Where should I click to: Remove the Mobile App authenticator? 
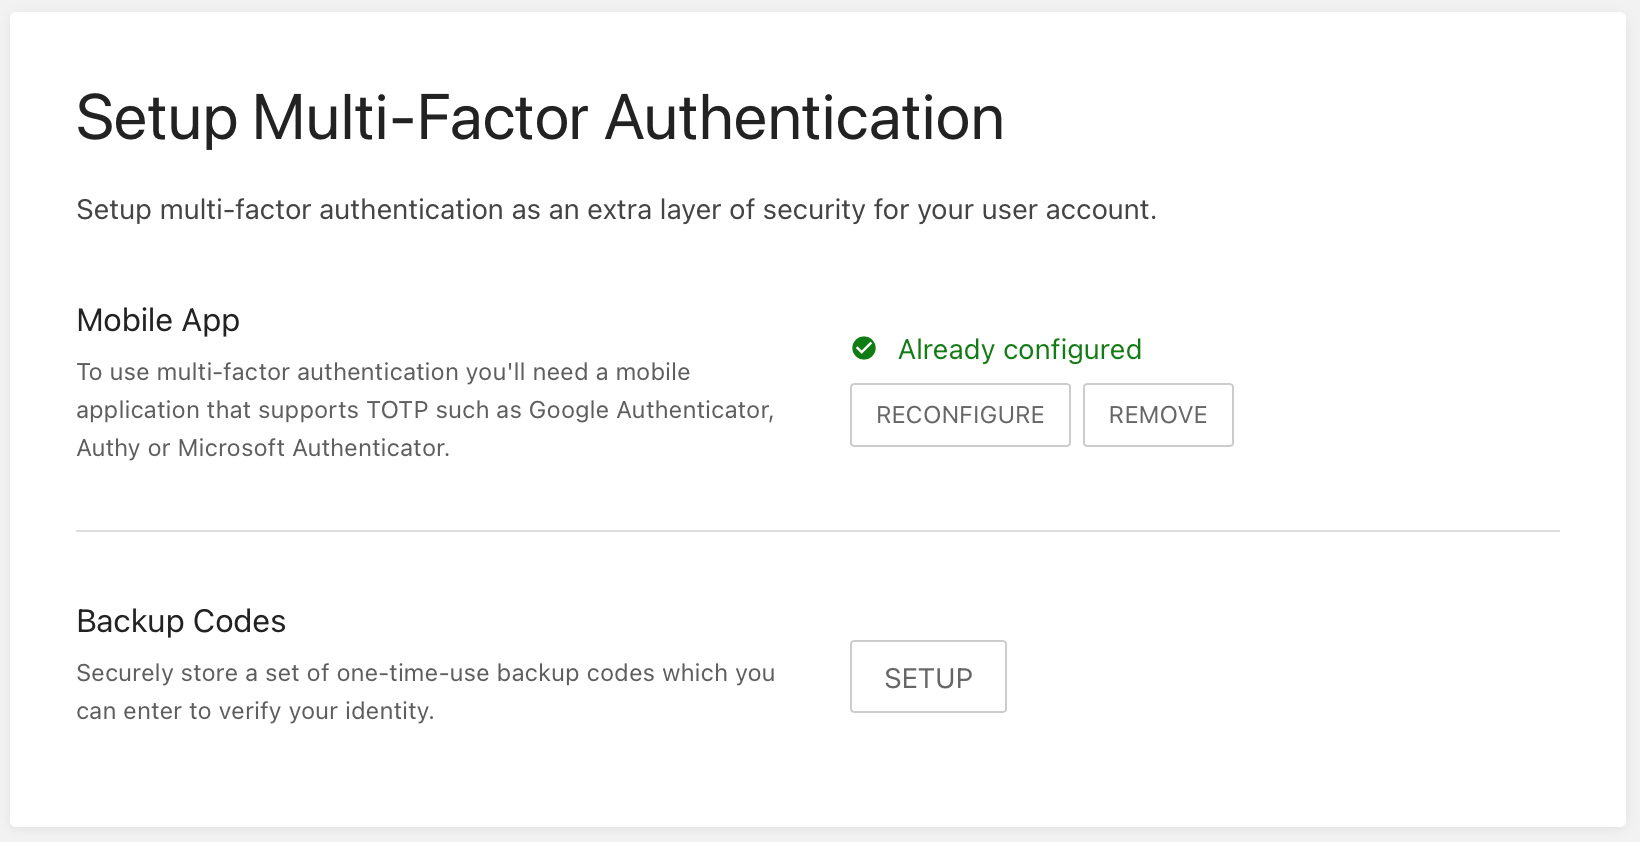point(1158,415)
